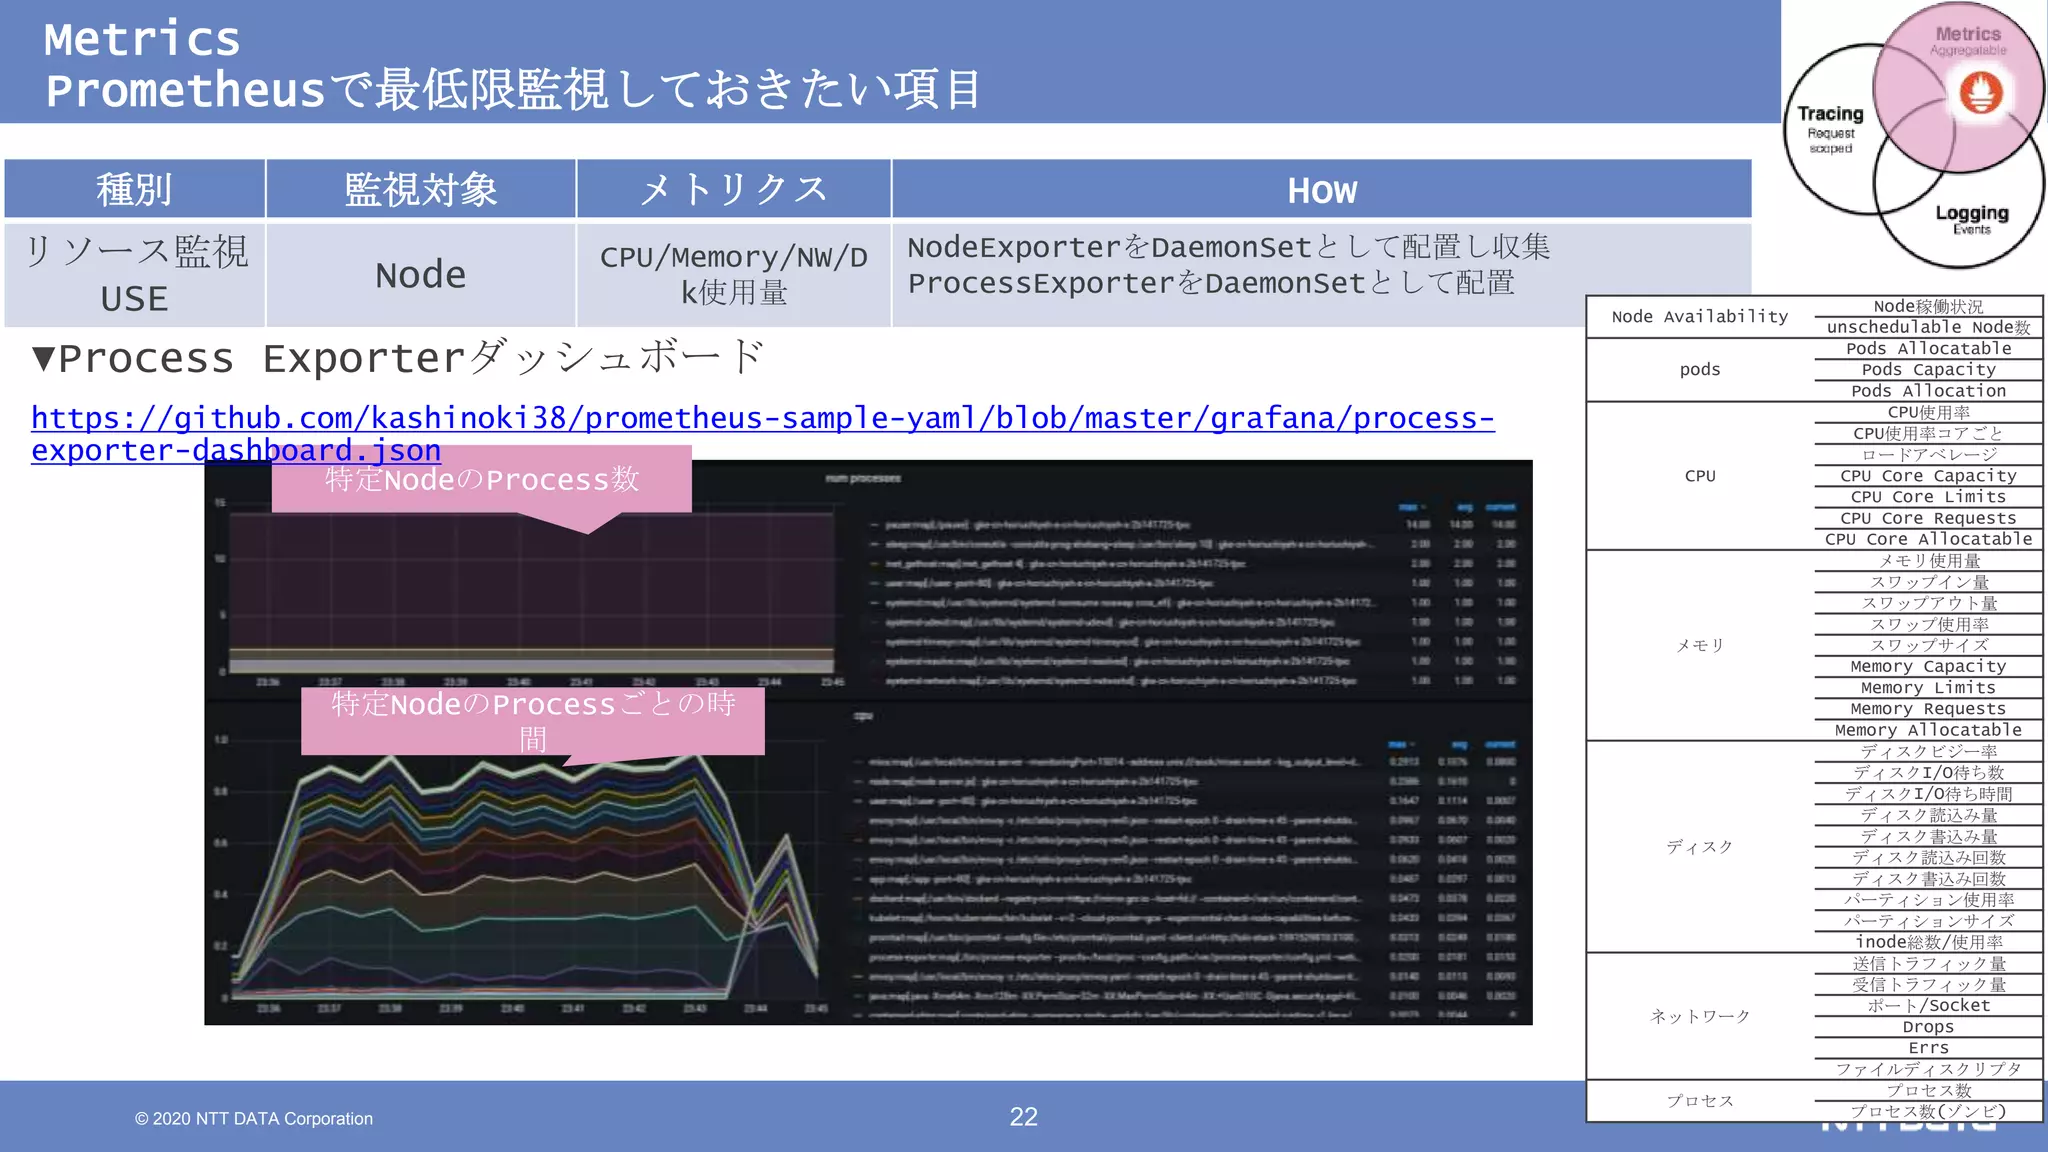The width and height of the screenshot is (2048, 1152).
Task: Select the inode総数/使用率 row
Action: [x=1928, y=942]
